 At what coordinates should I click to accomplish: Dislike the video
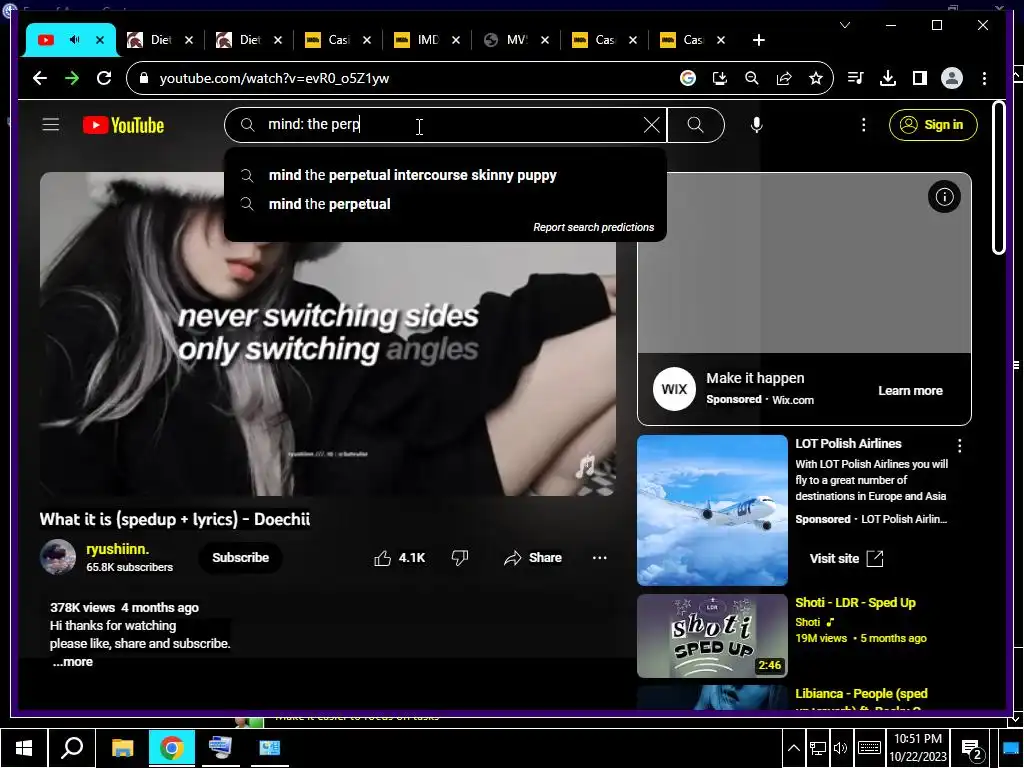click(460, 558)
